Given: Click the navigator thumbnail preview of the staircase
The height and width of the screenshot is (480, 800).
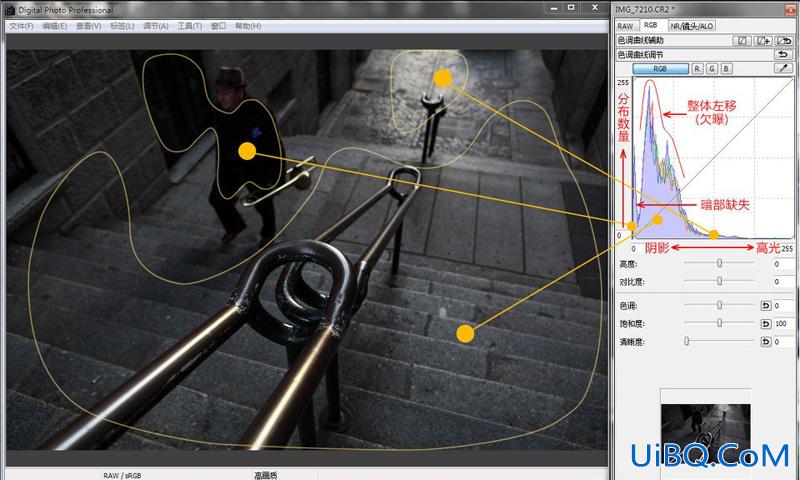Looking at the screenshot, I should [x=706, y=433].
